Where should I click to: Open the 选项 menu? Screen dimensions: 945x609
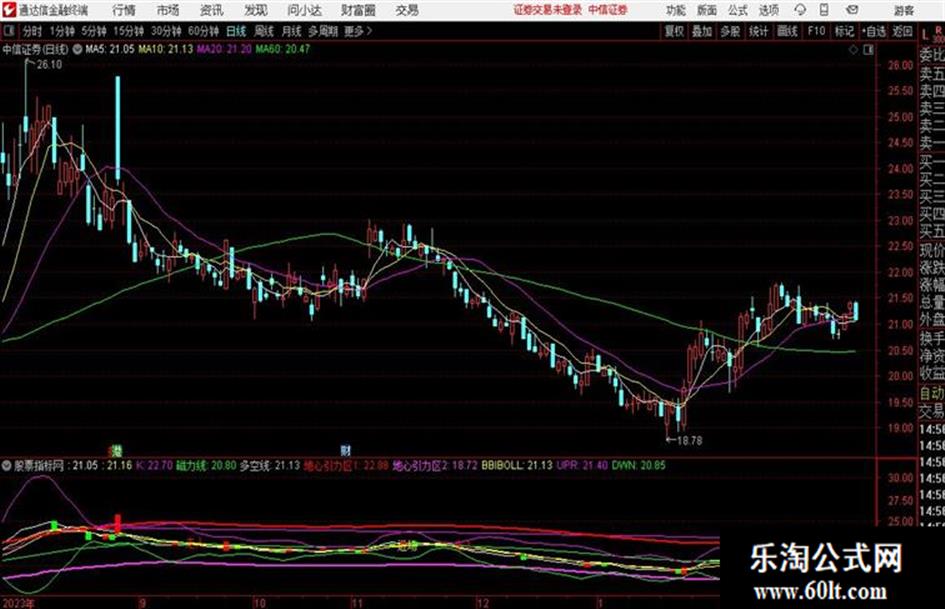tap(769, 10)
